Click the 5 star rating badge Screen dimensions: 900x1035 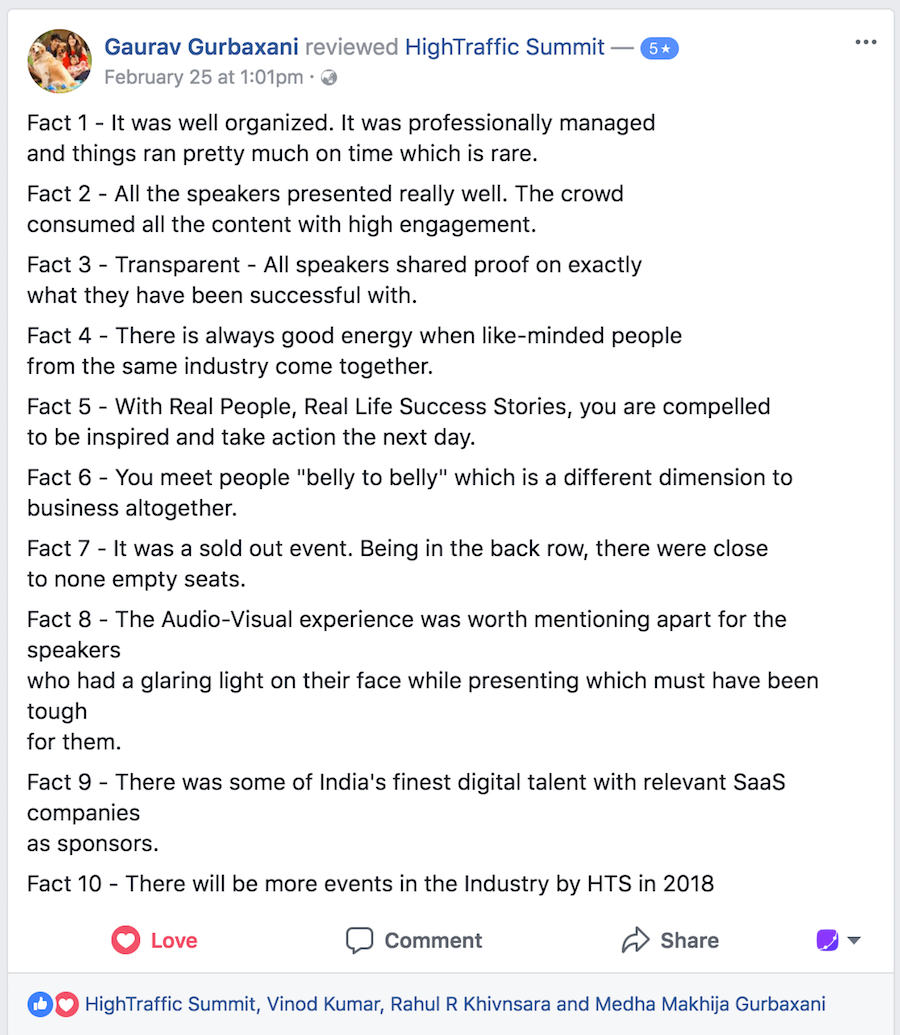click(659, 48)
